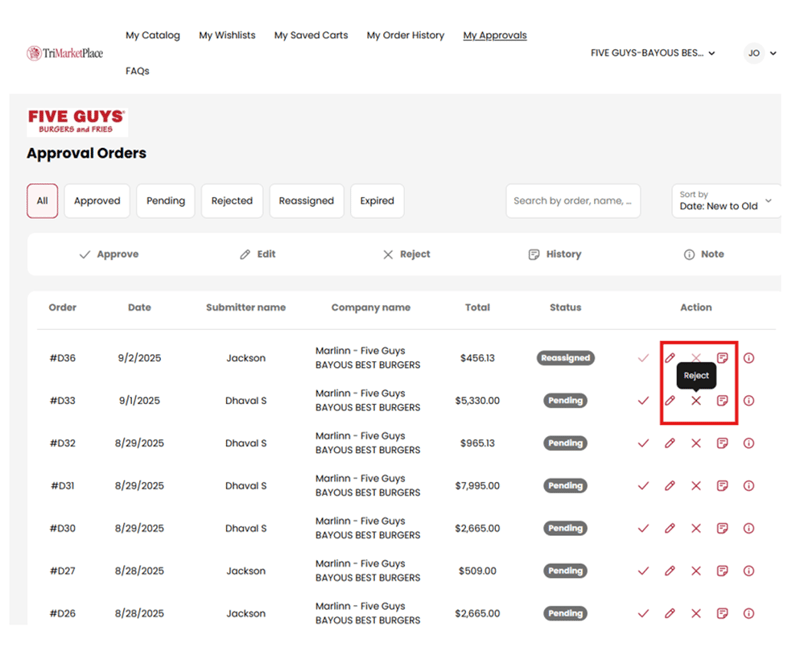Click the edit pencil for order #D36

click(670, 358)
